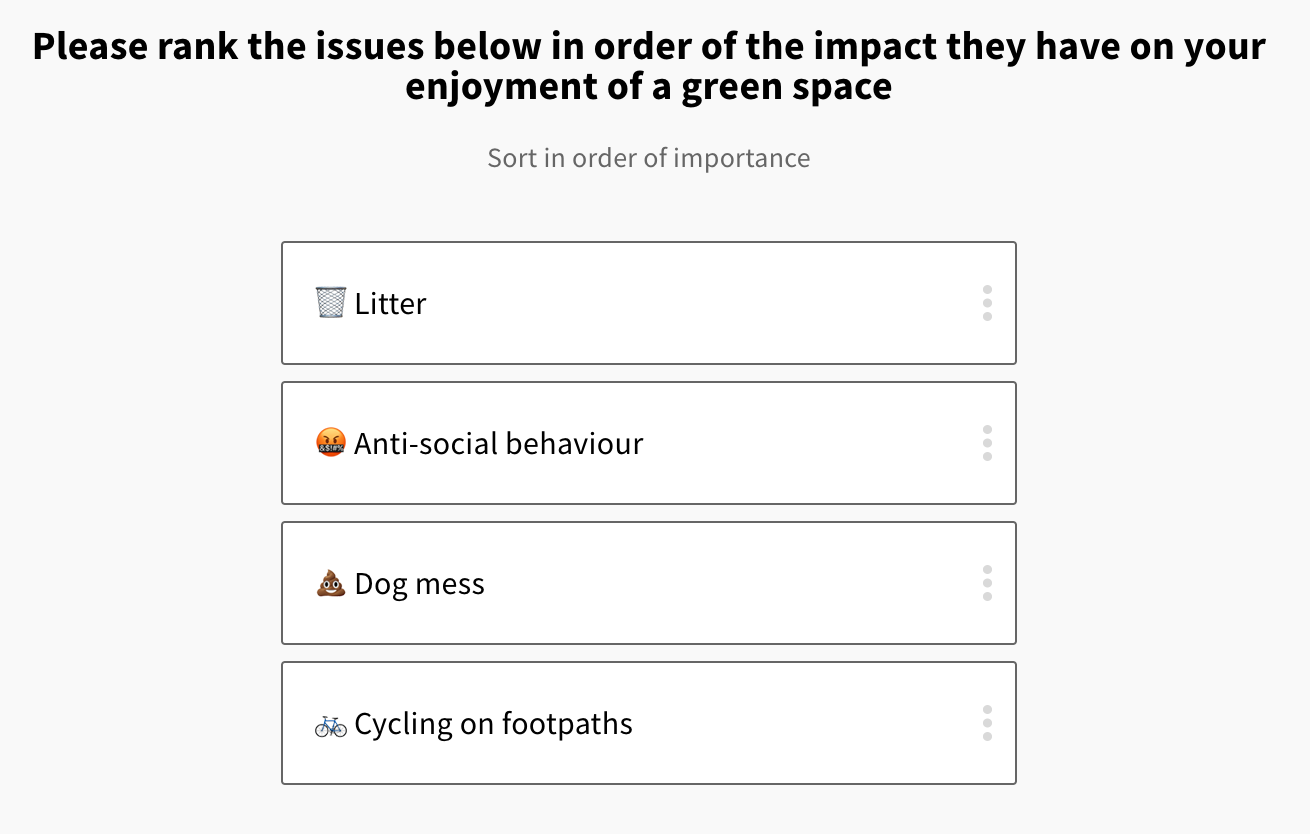The height and width of the screenshot is (834, 1310).
Task: Click the wastebasket emoji beside Litter
Action: tap(330, 302)
